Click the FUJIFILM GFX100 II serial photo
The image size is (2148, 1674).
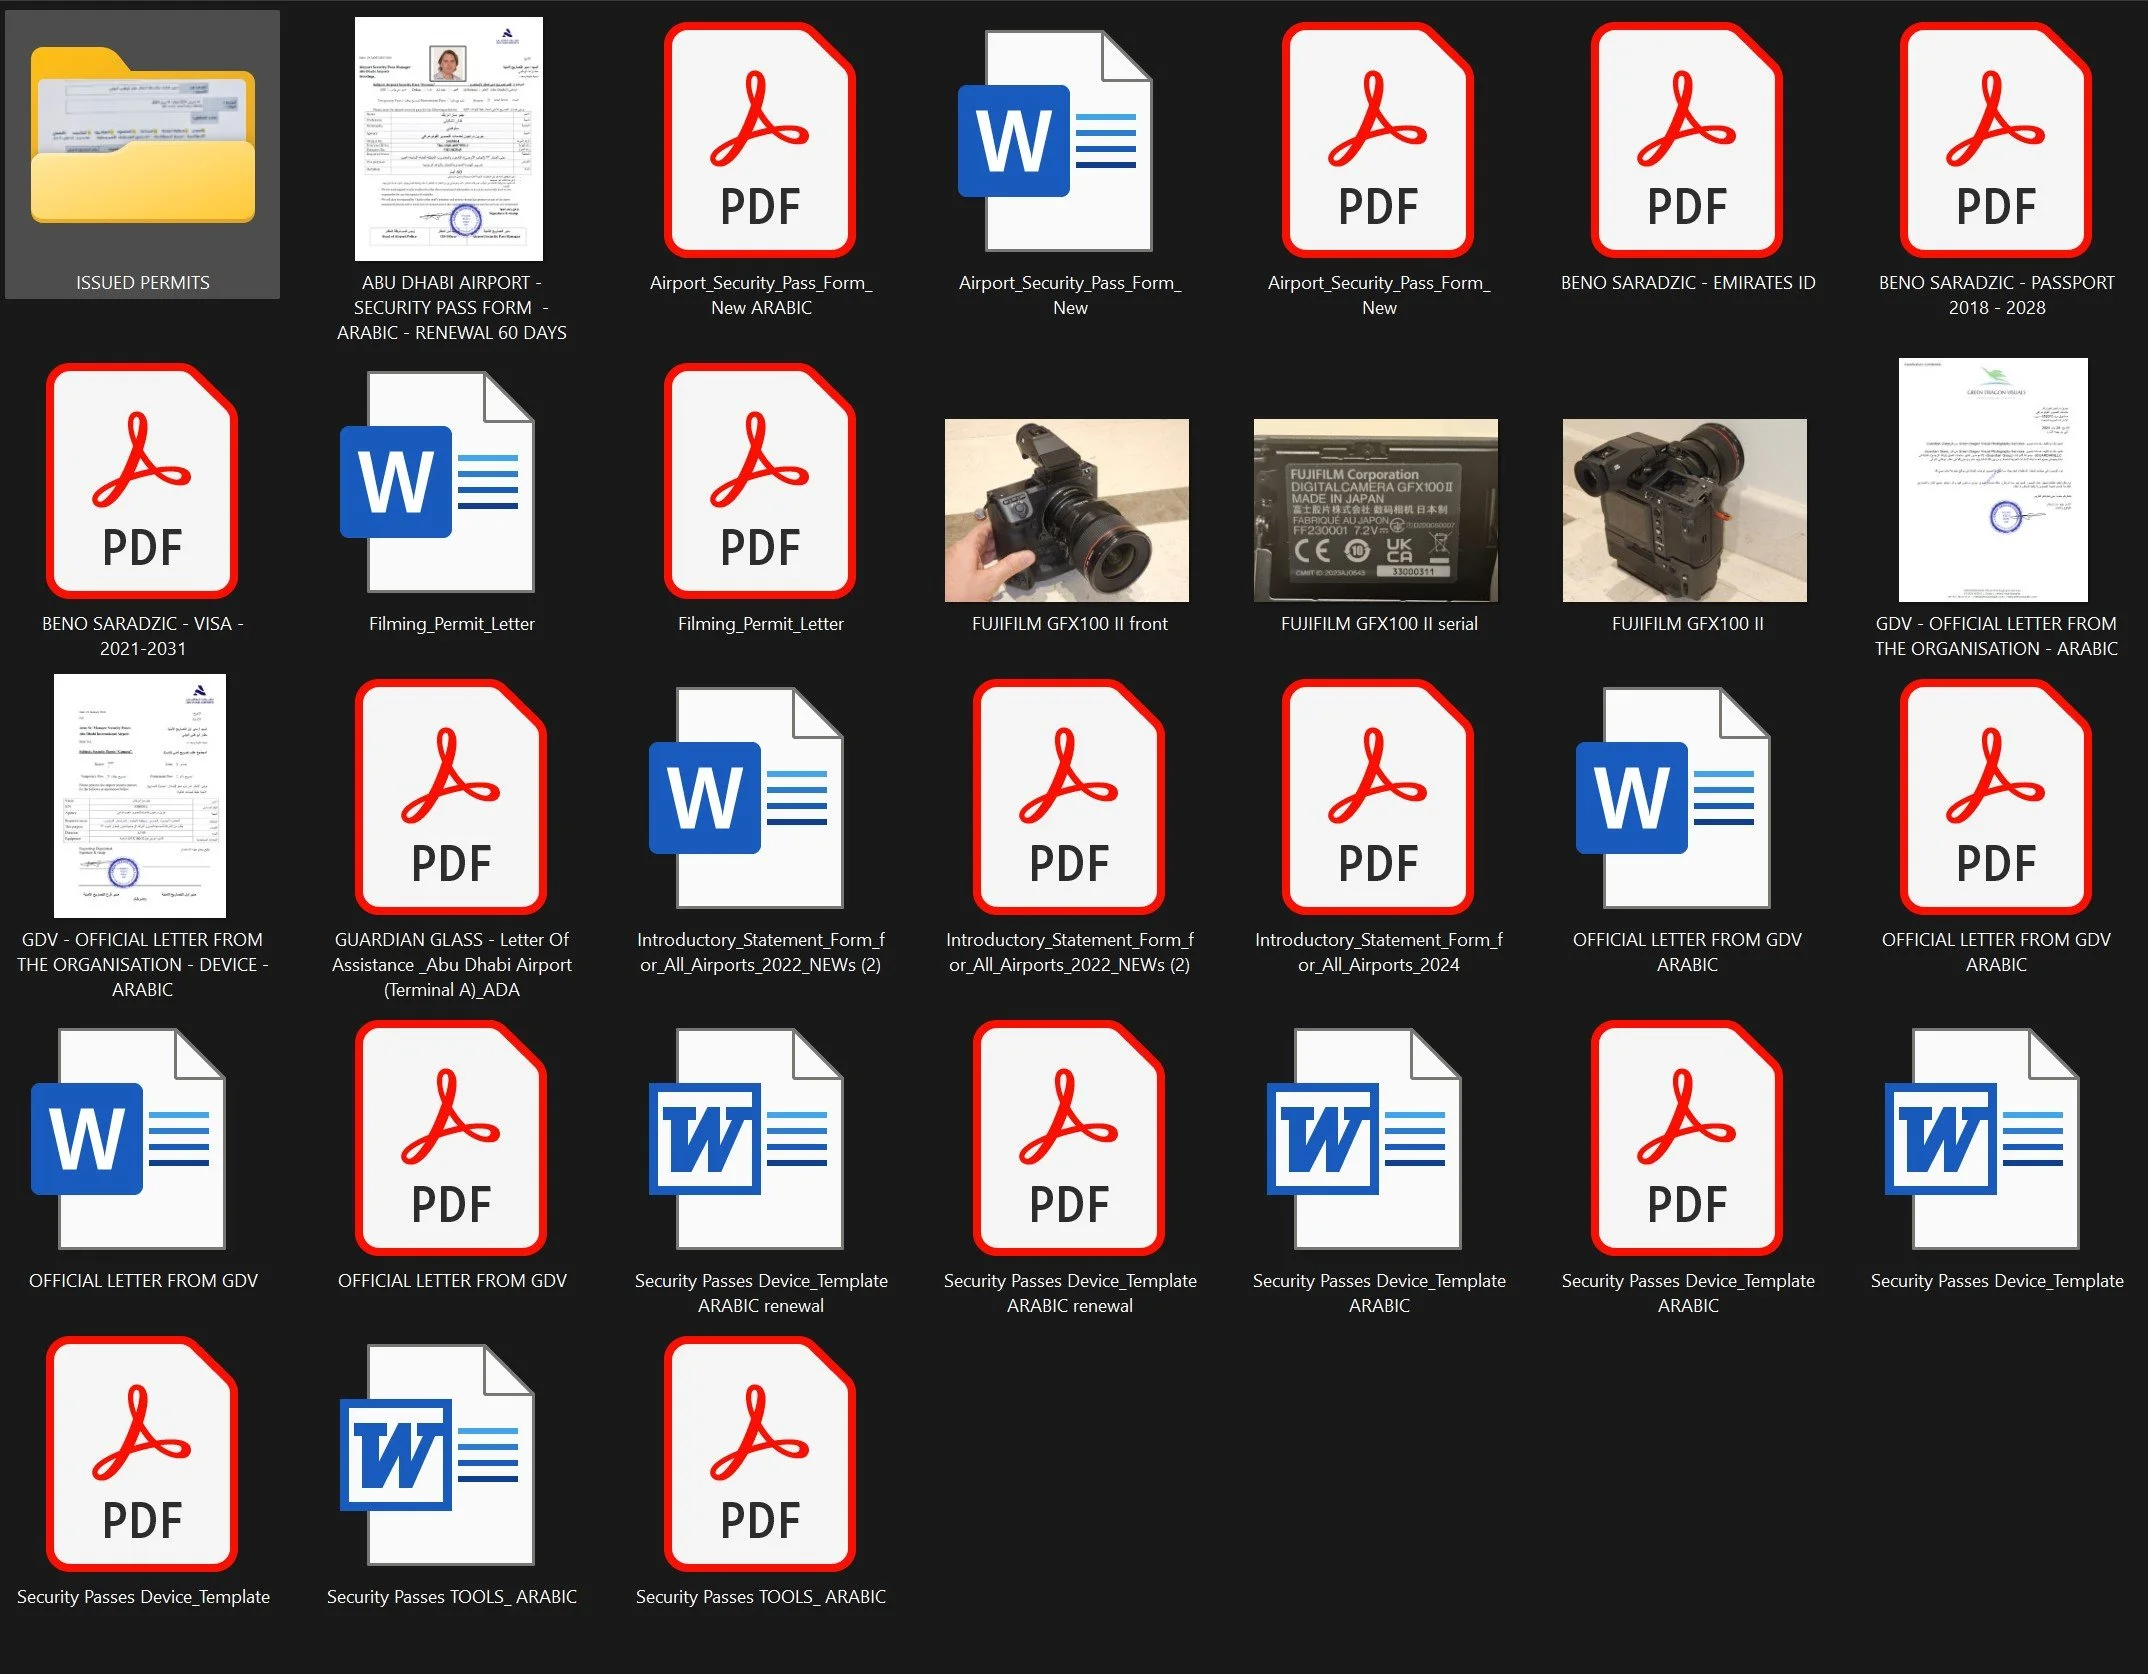(x=1376, y=510)
